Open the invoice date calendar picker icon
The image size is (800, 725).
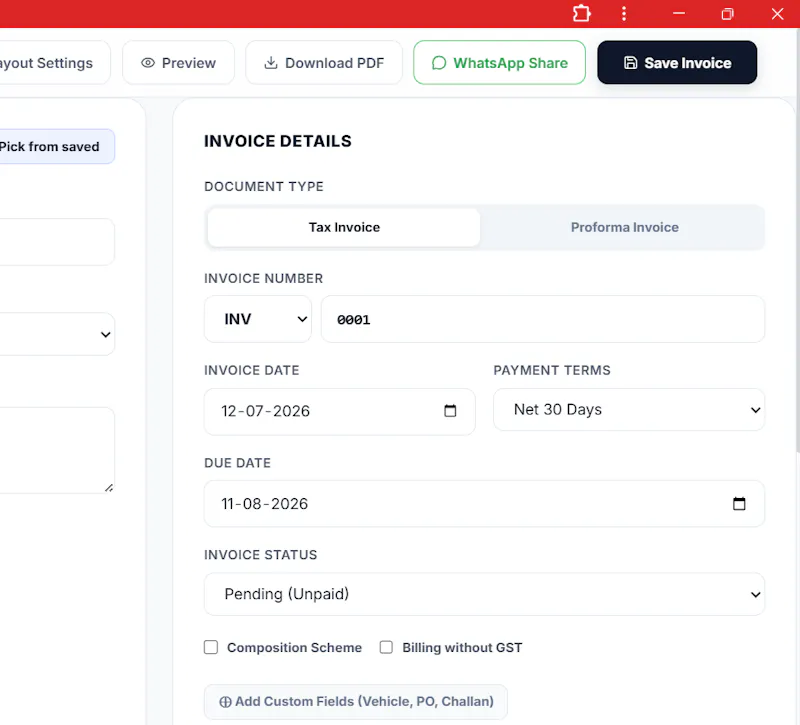pos(450,411)
